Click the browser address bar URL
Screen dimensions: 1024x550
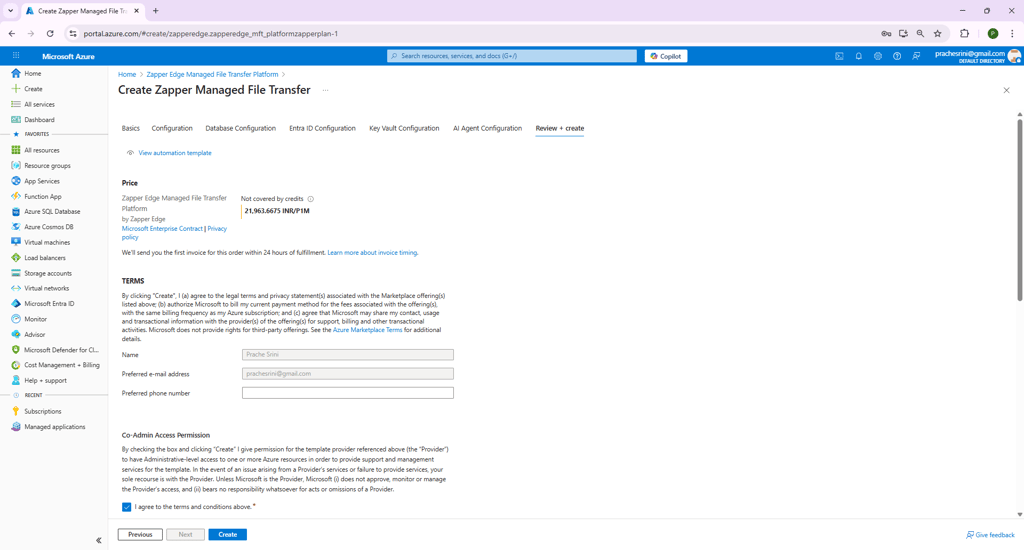(210, 34)
